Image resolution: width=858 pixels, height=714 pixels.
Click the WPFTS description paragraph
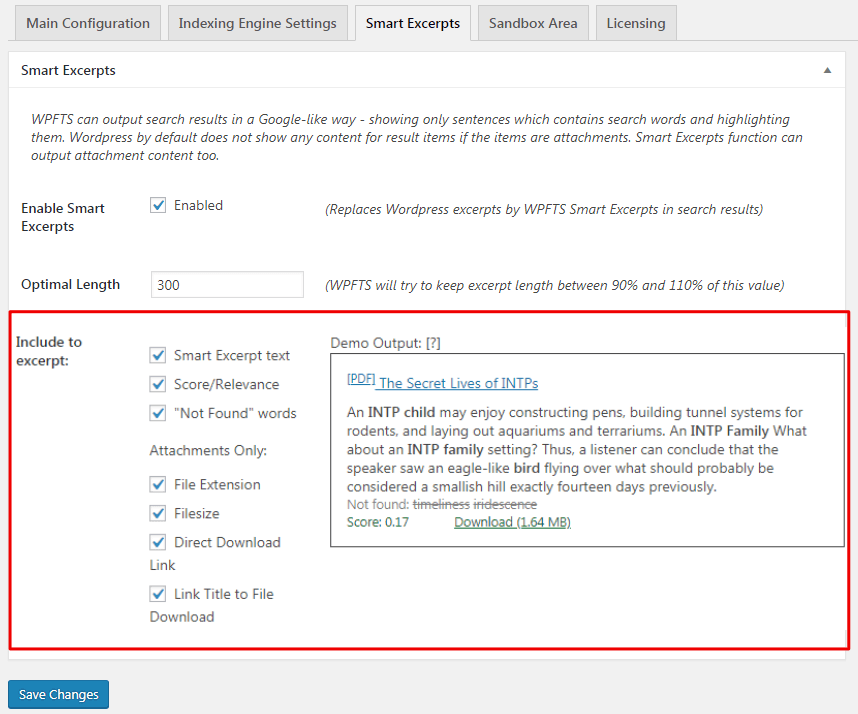pos(416,137)
